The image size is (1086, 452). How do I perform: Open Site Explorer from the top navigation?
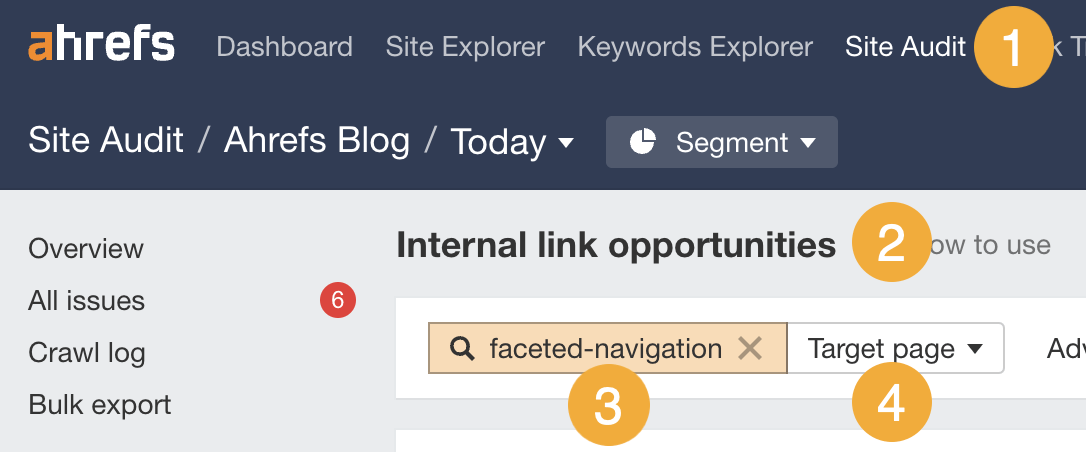pos(465,47)
